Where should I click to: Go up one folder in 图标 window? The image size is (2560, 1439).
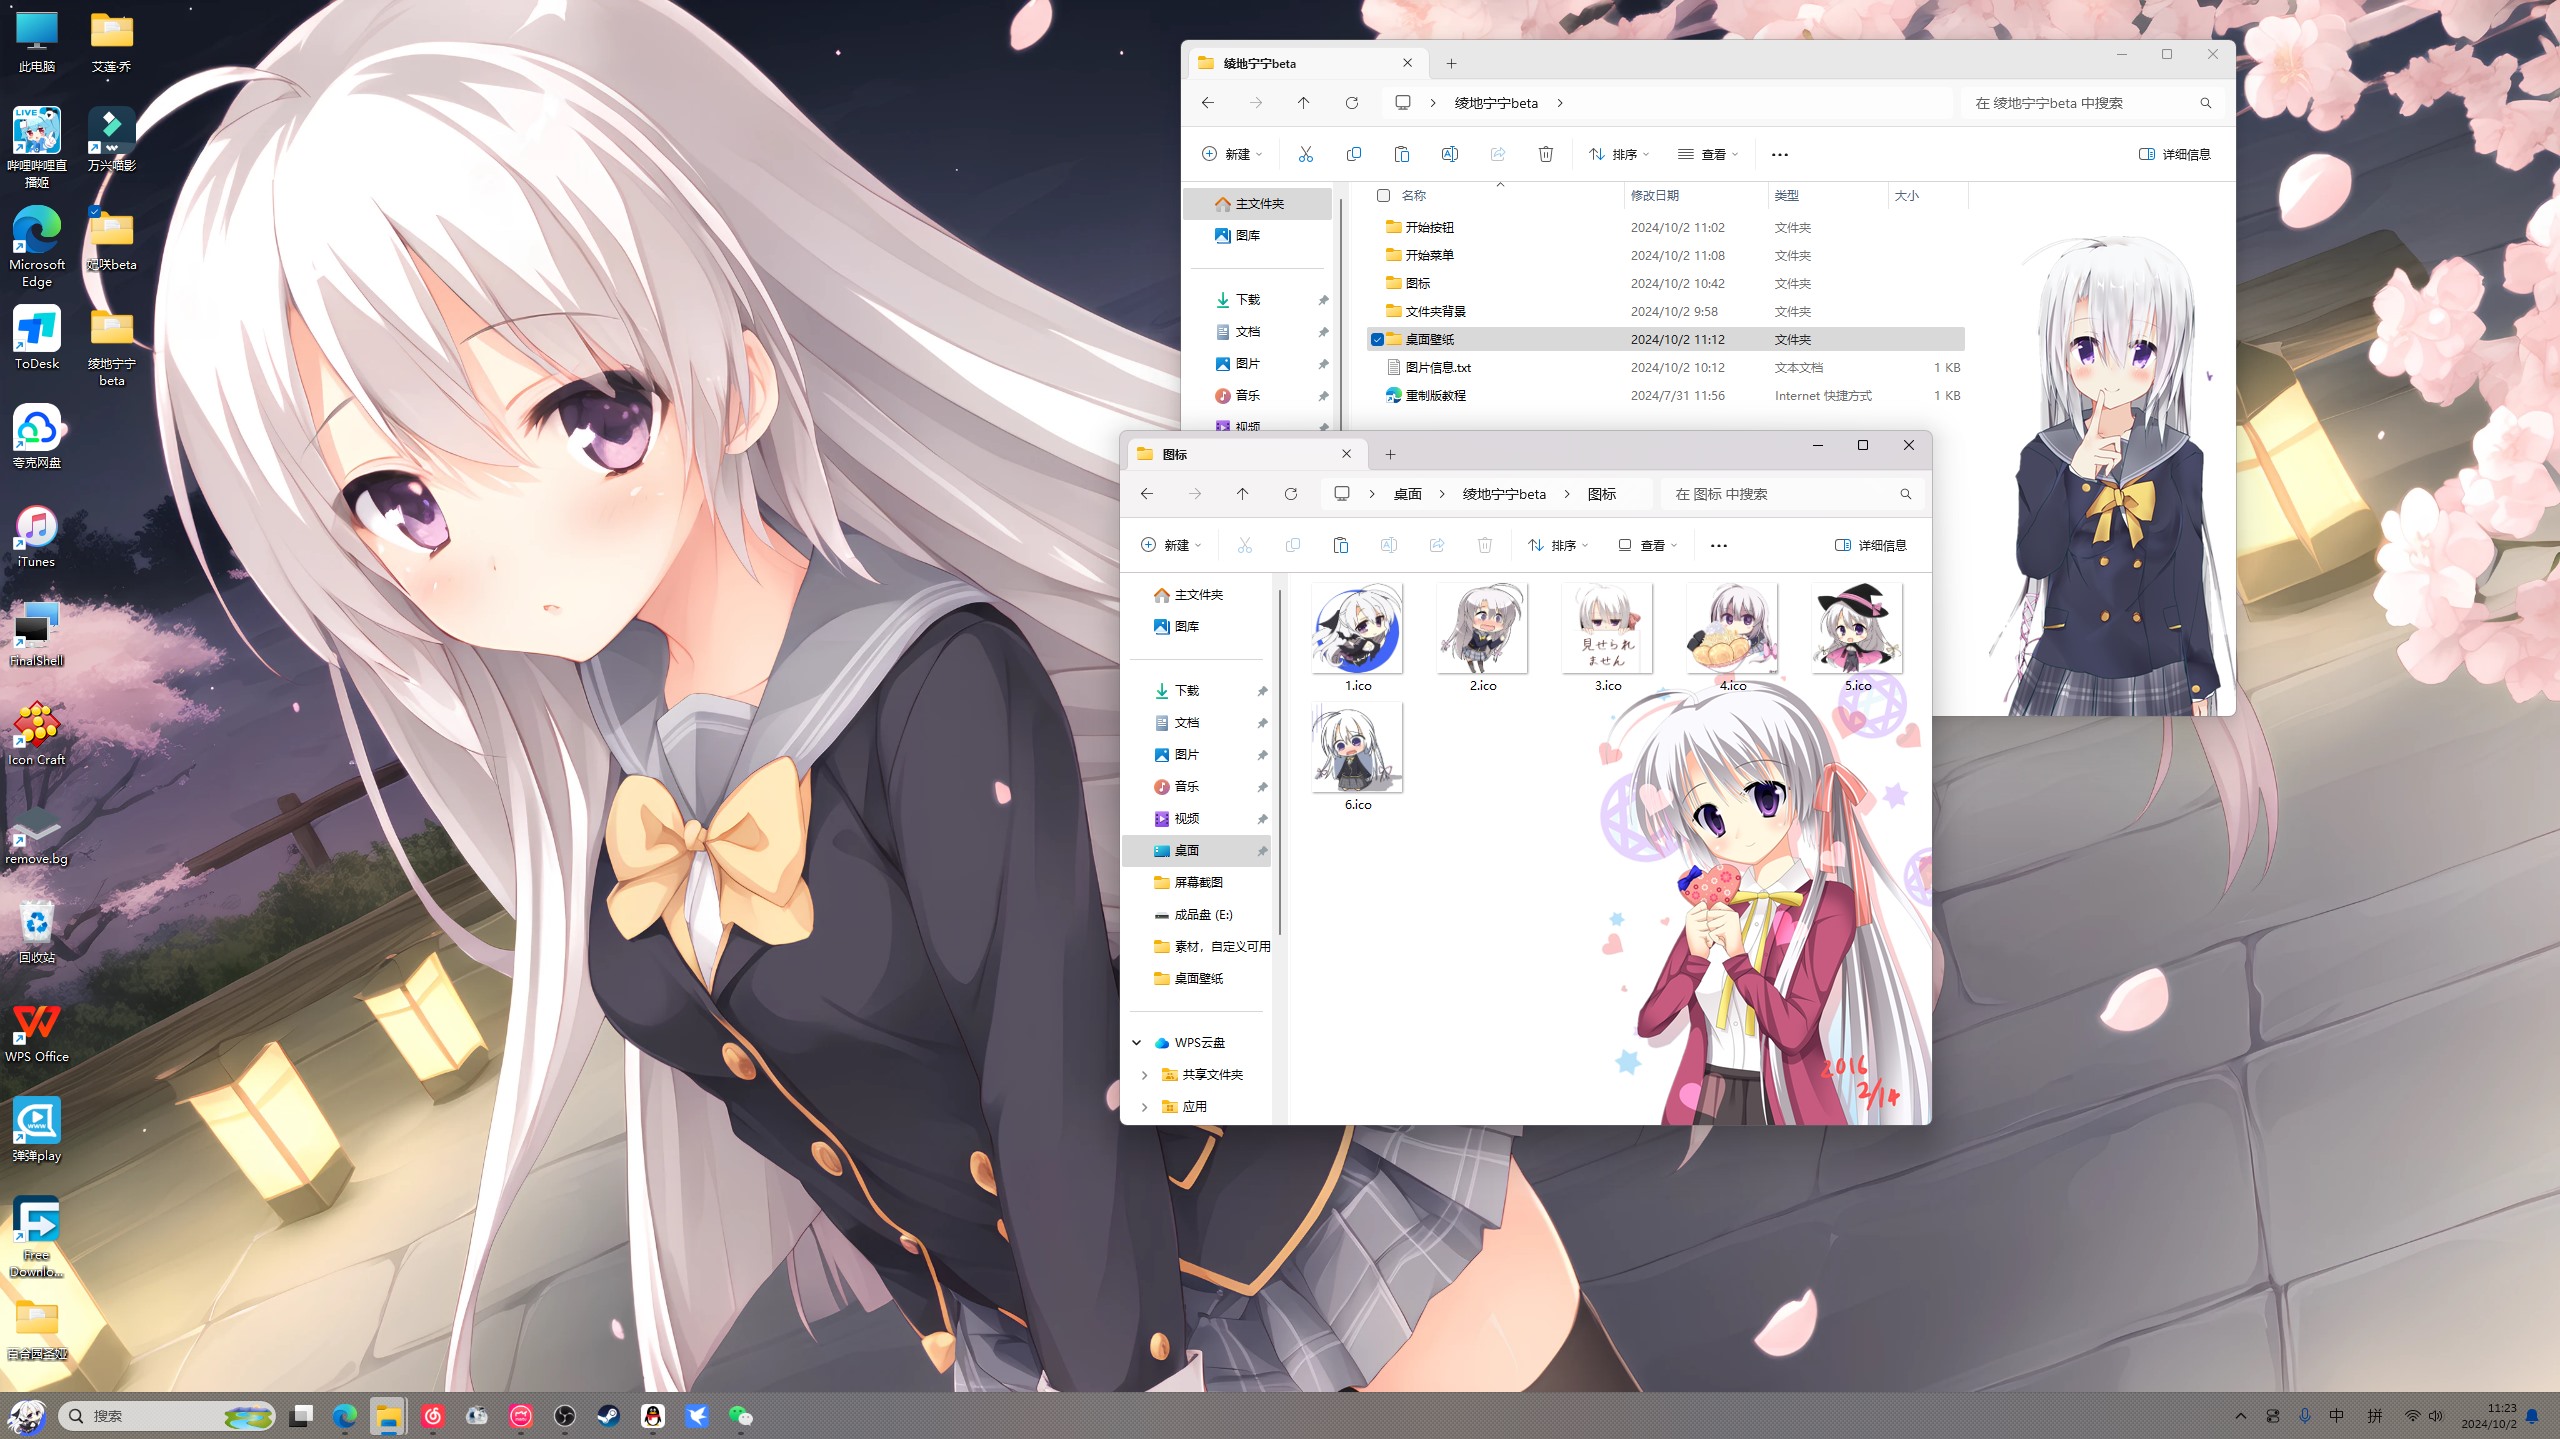click(x=1242, y=494)
